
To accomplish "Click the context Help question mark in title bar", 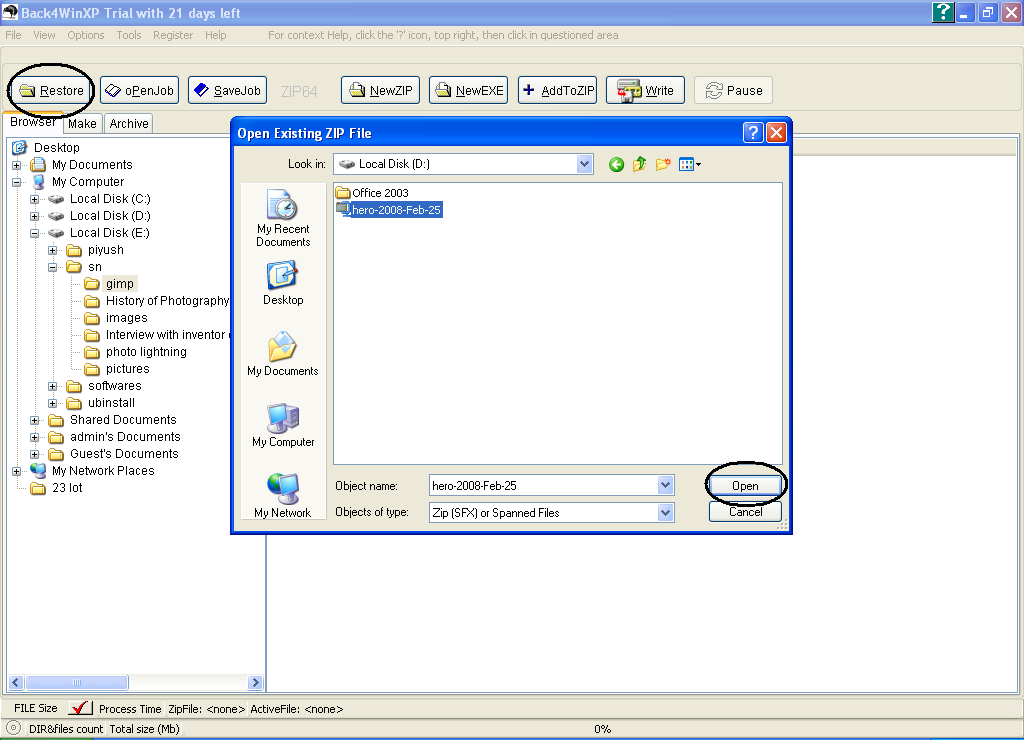I will pos(943,12).
